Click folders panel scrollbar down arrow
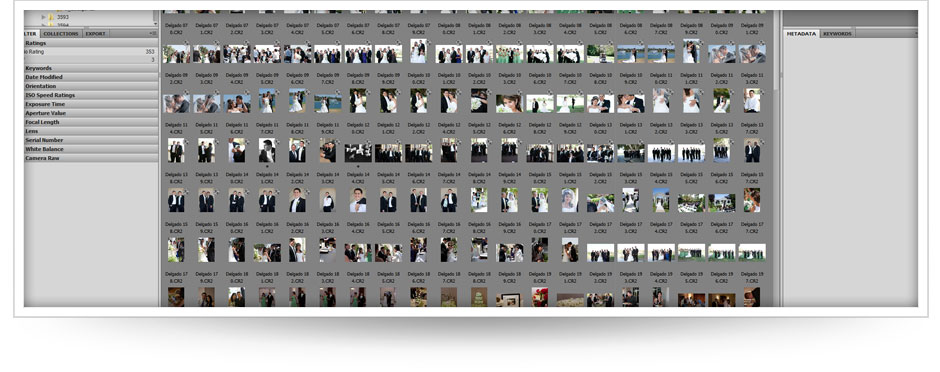The height and width of the screenshot is (372, 940). pos(156,24)
